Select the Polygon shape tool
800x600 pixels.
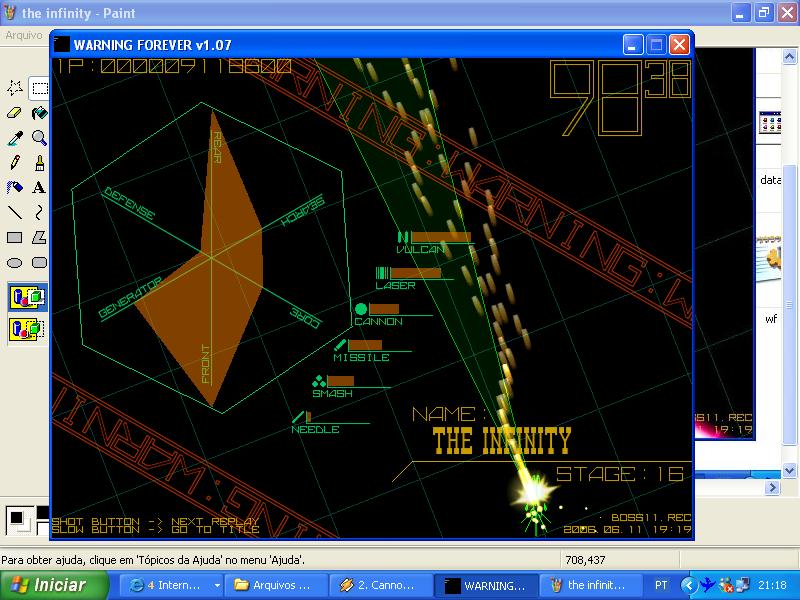click(x=39, y=237)
